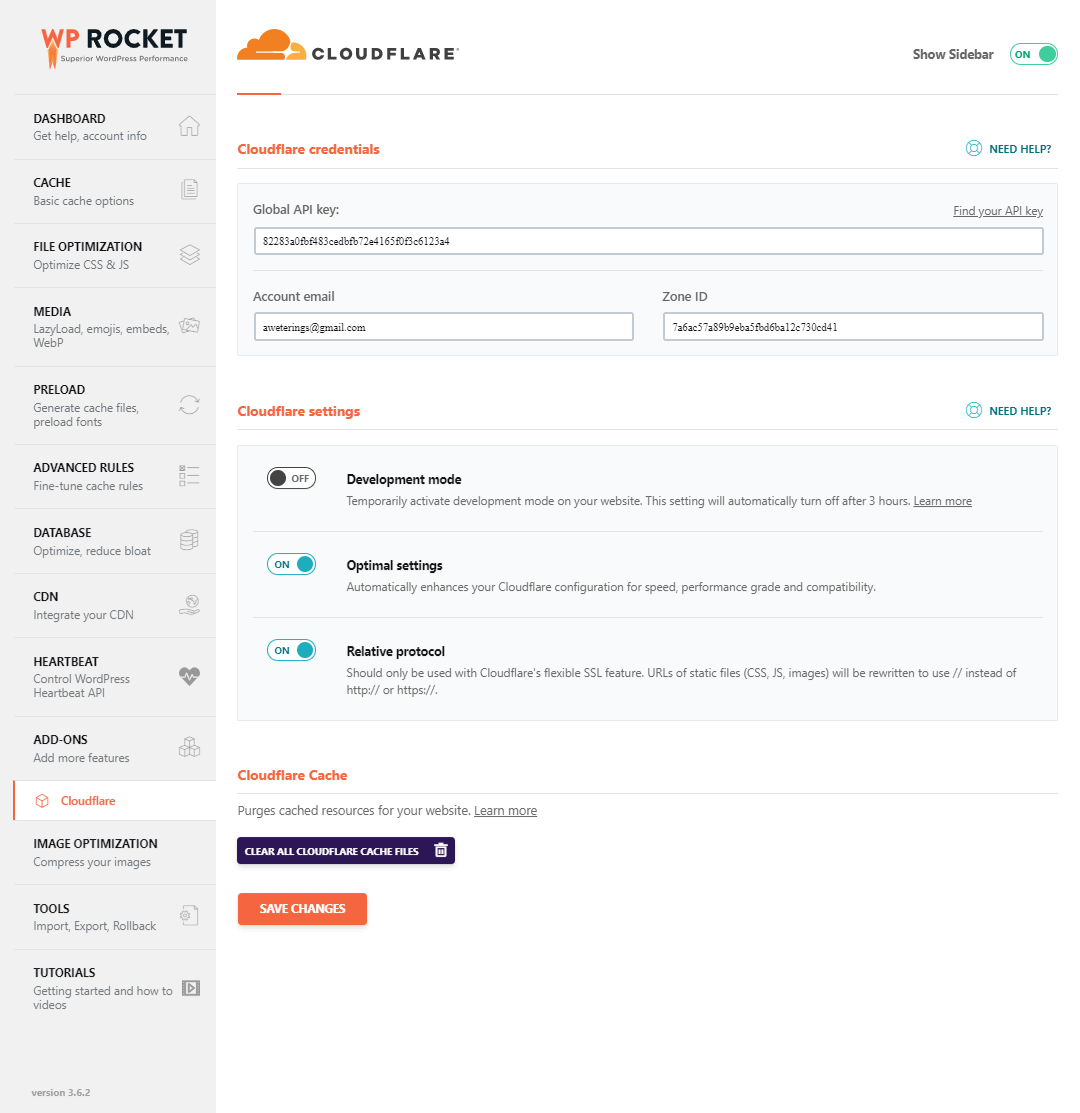Click the Cloudflare cube icon in sidebar
This screenshot has width=1080, height=1113.
43,801
